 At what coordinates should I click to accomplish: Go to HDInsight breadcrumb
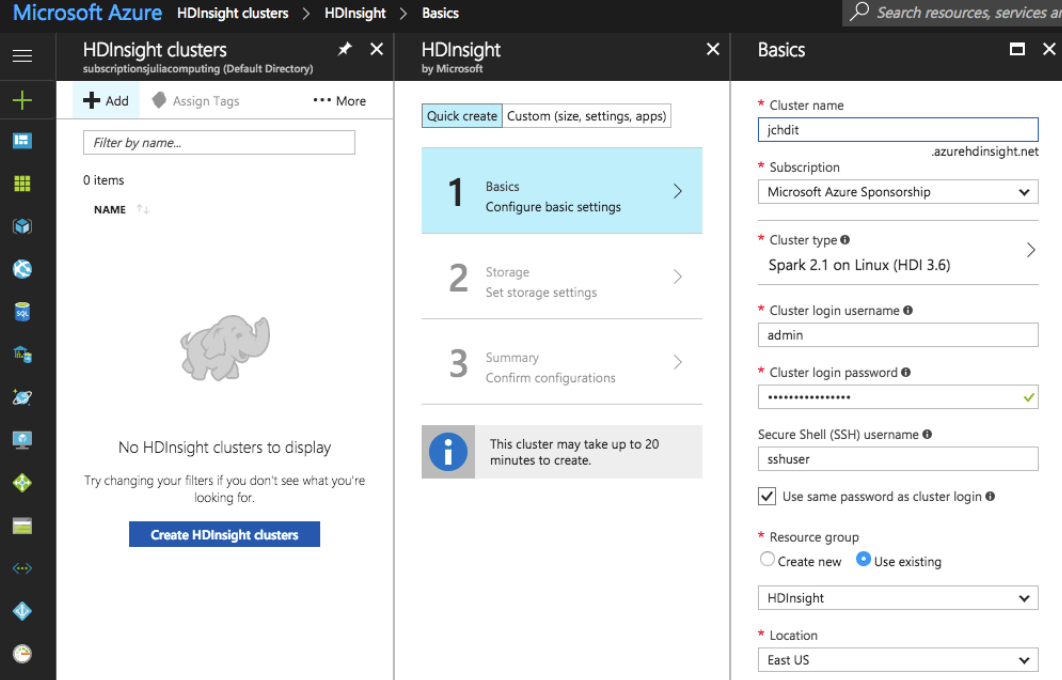[x=355, y=13]
